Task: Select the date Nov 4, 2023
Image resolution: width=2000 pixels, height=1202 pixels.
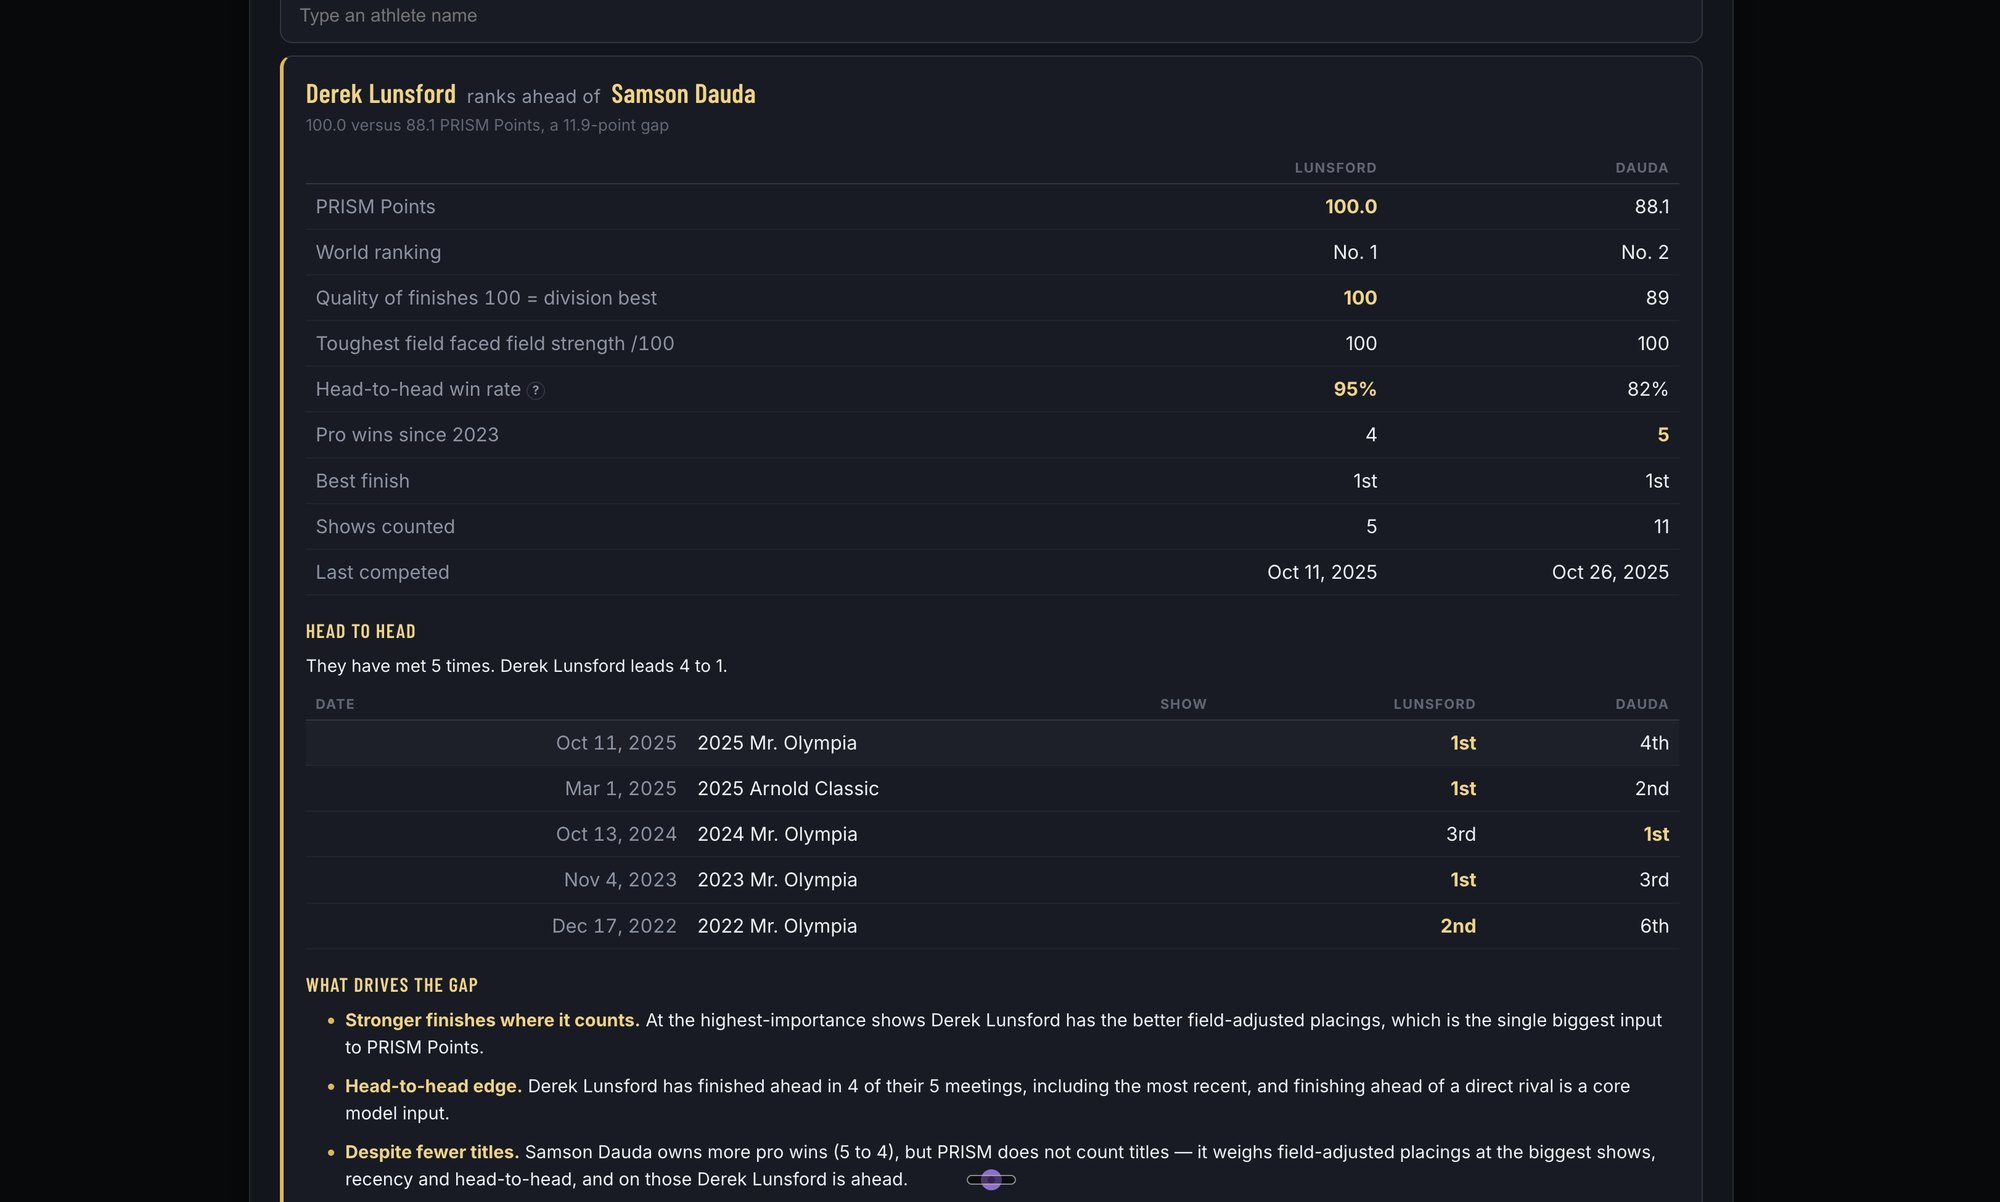Action: click(x=620, y=881)
